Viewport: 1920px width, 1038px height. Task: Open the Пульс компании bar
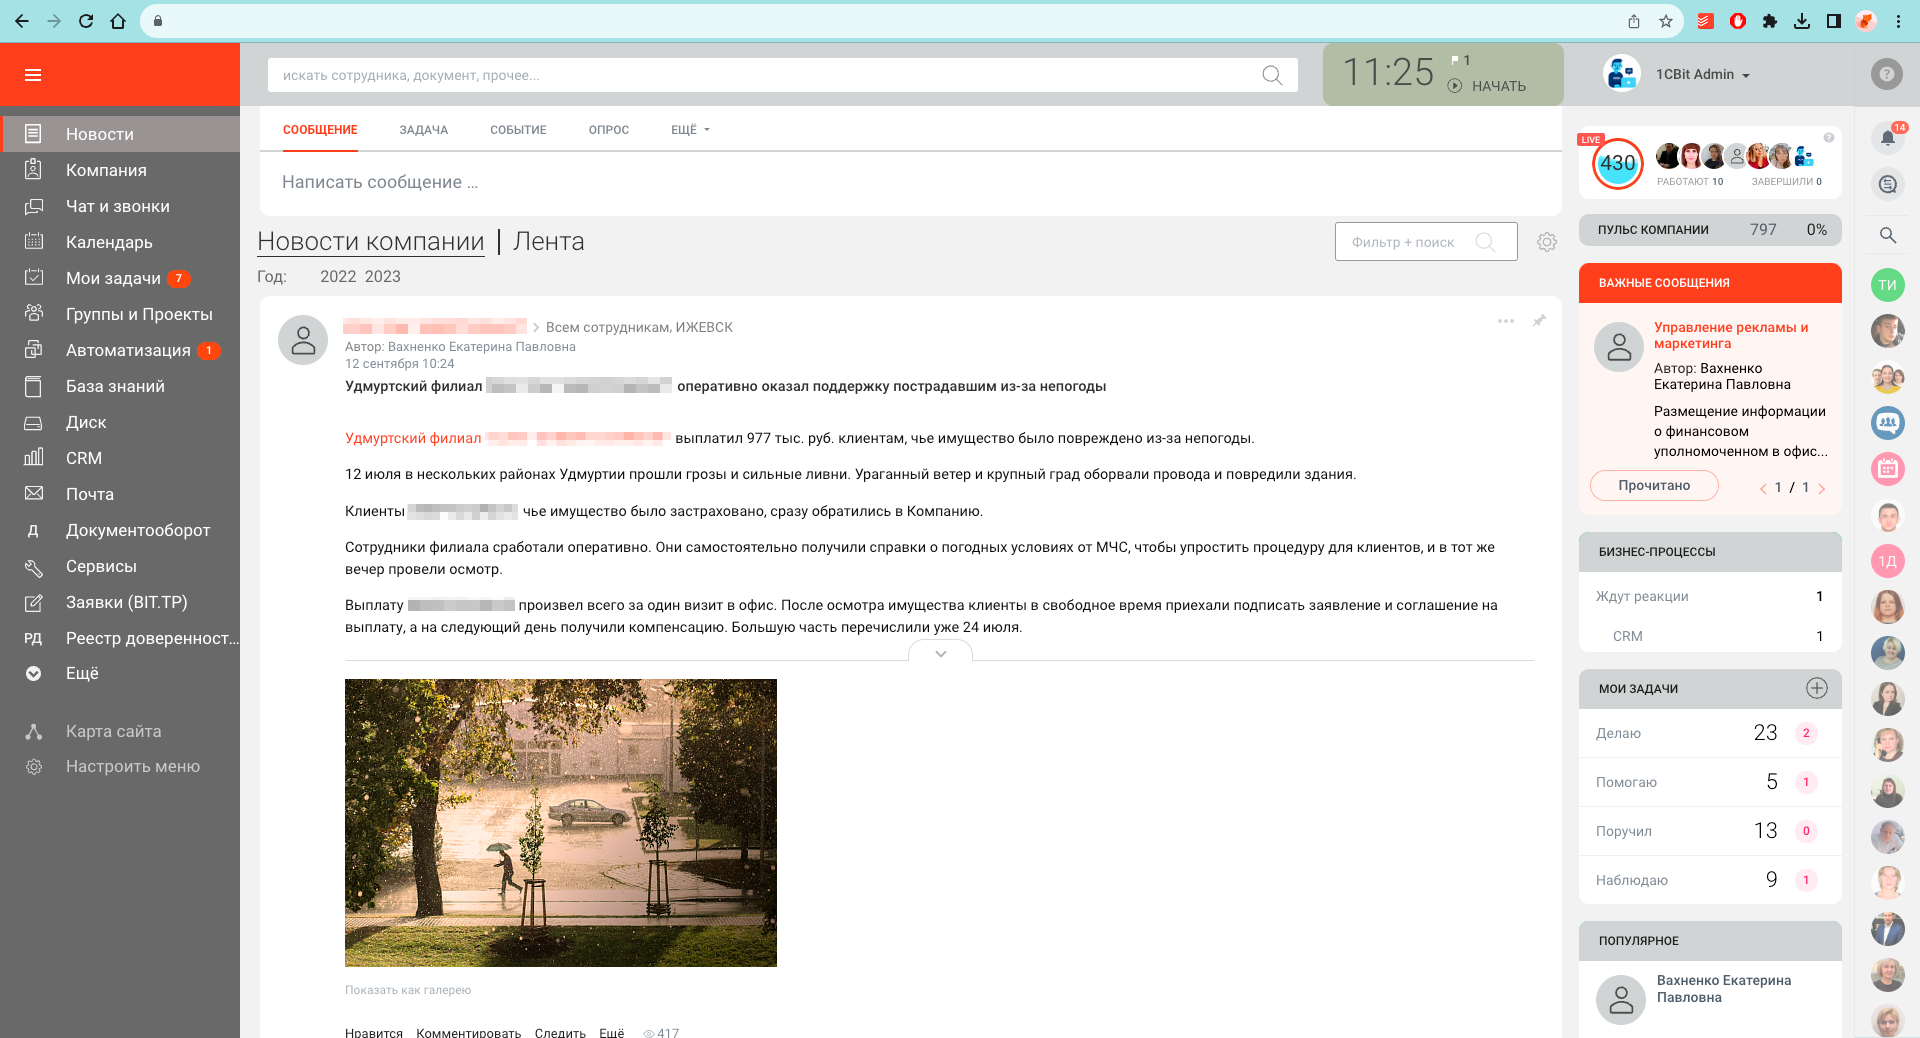(x=1710, y=229)
